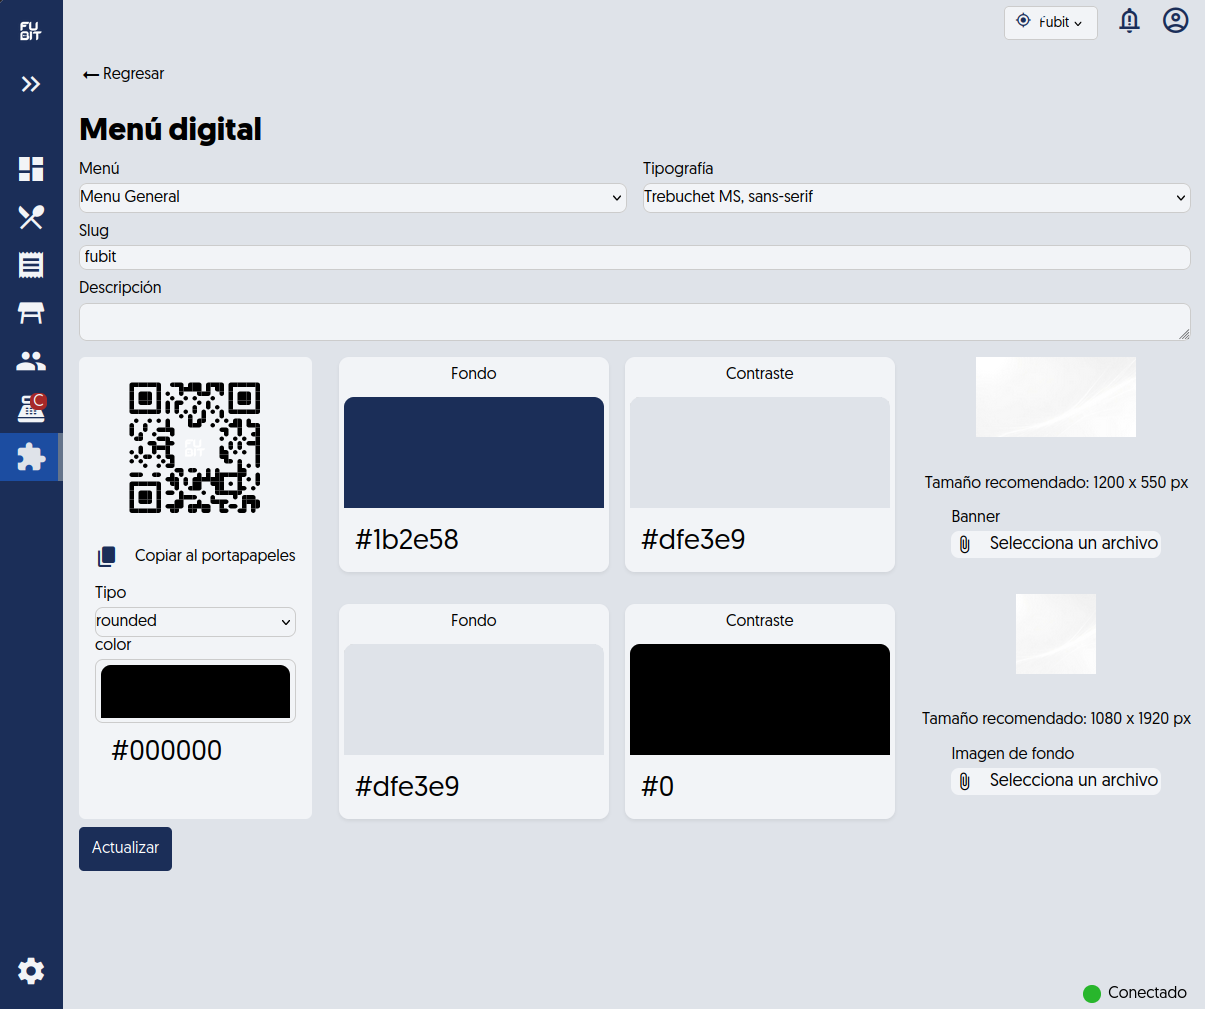Click the Conectado status text
1205x1009 pixels.
1147,993
